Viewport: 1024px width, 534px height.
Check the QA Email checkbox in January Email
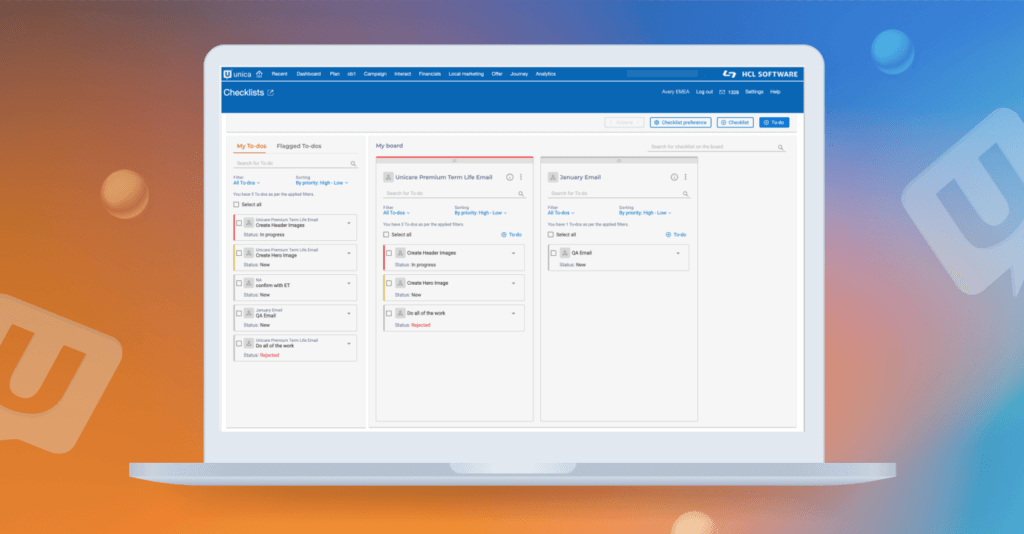click(553, 253)
